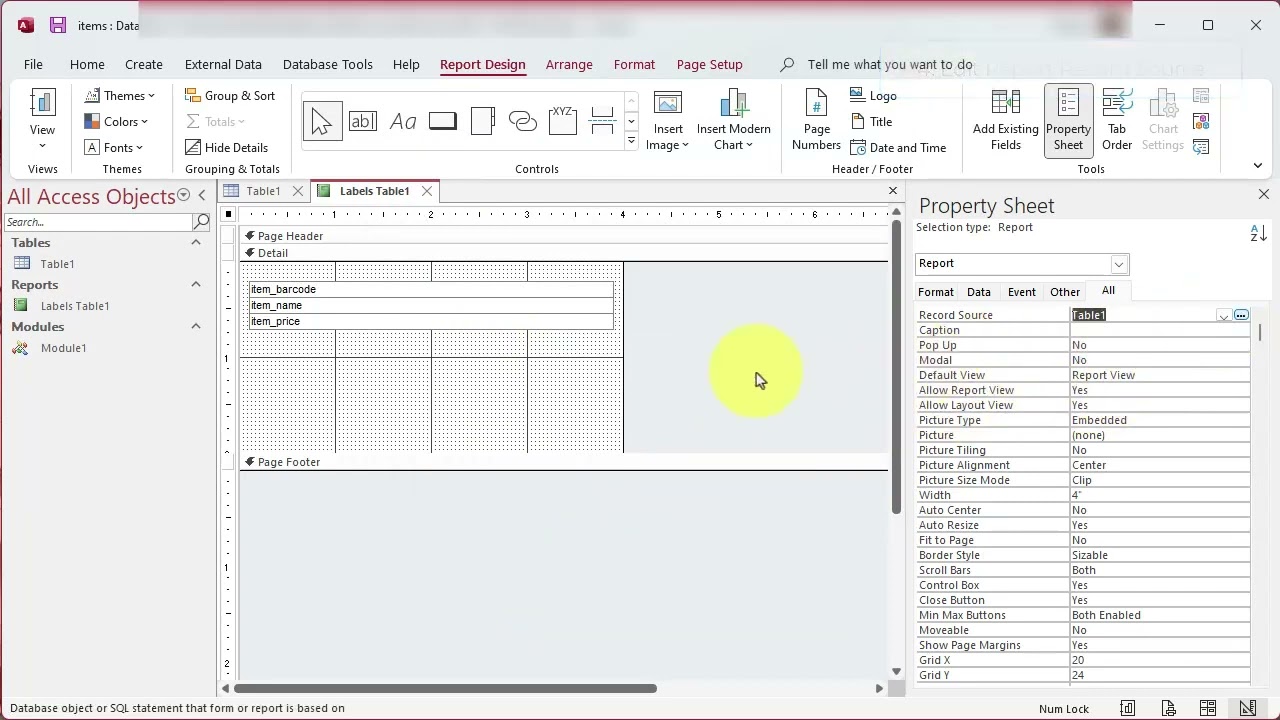Open the Event tab in the Property Sheet
The image size is (1280, 720).
click(x=1021, y=292)
